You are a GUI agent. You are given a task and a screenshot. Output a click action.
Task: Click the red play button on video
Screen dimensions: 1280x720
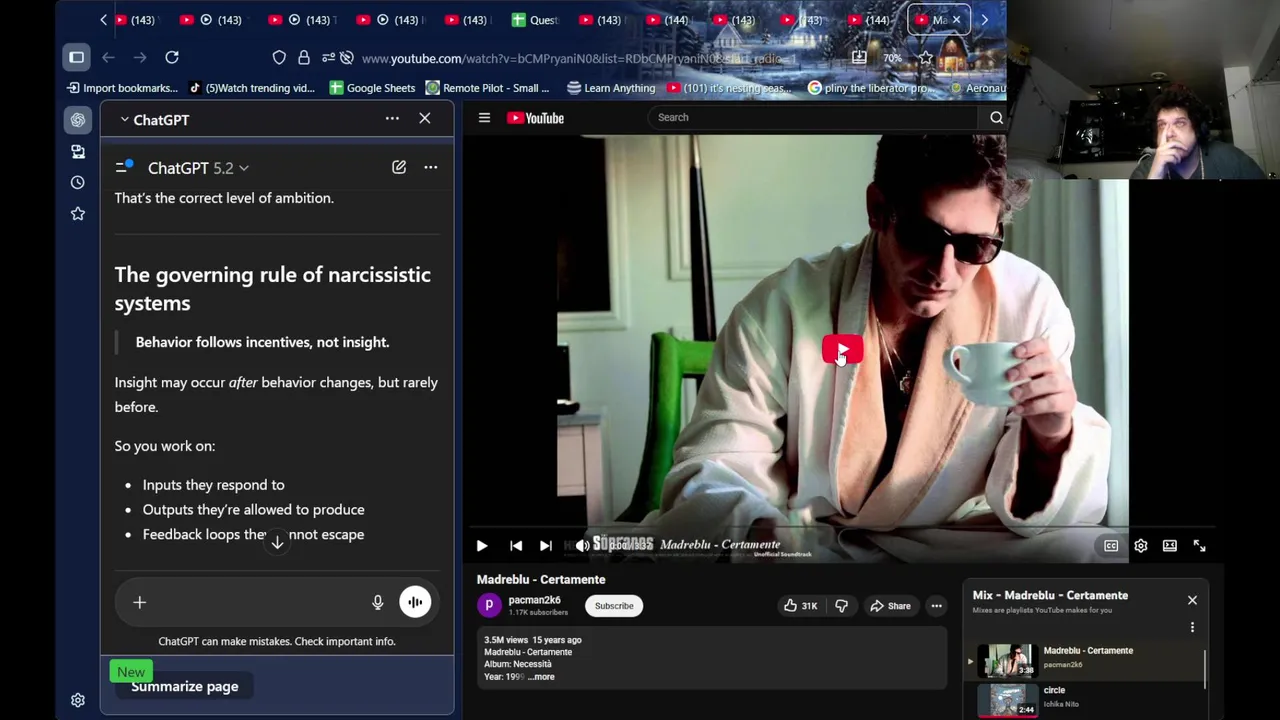tap(842, 350)
